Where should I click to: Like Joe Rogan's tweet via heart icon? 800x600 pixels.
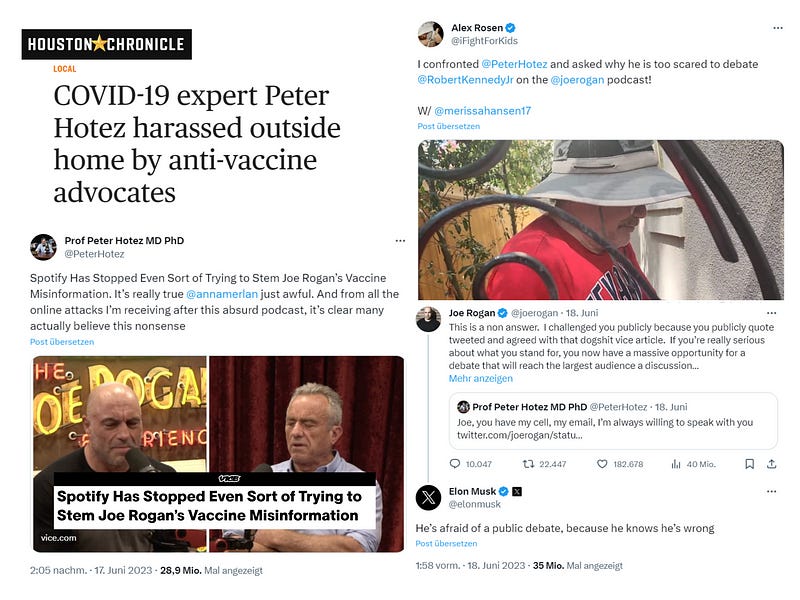coord(602,464)
